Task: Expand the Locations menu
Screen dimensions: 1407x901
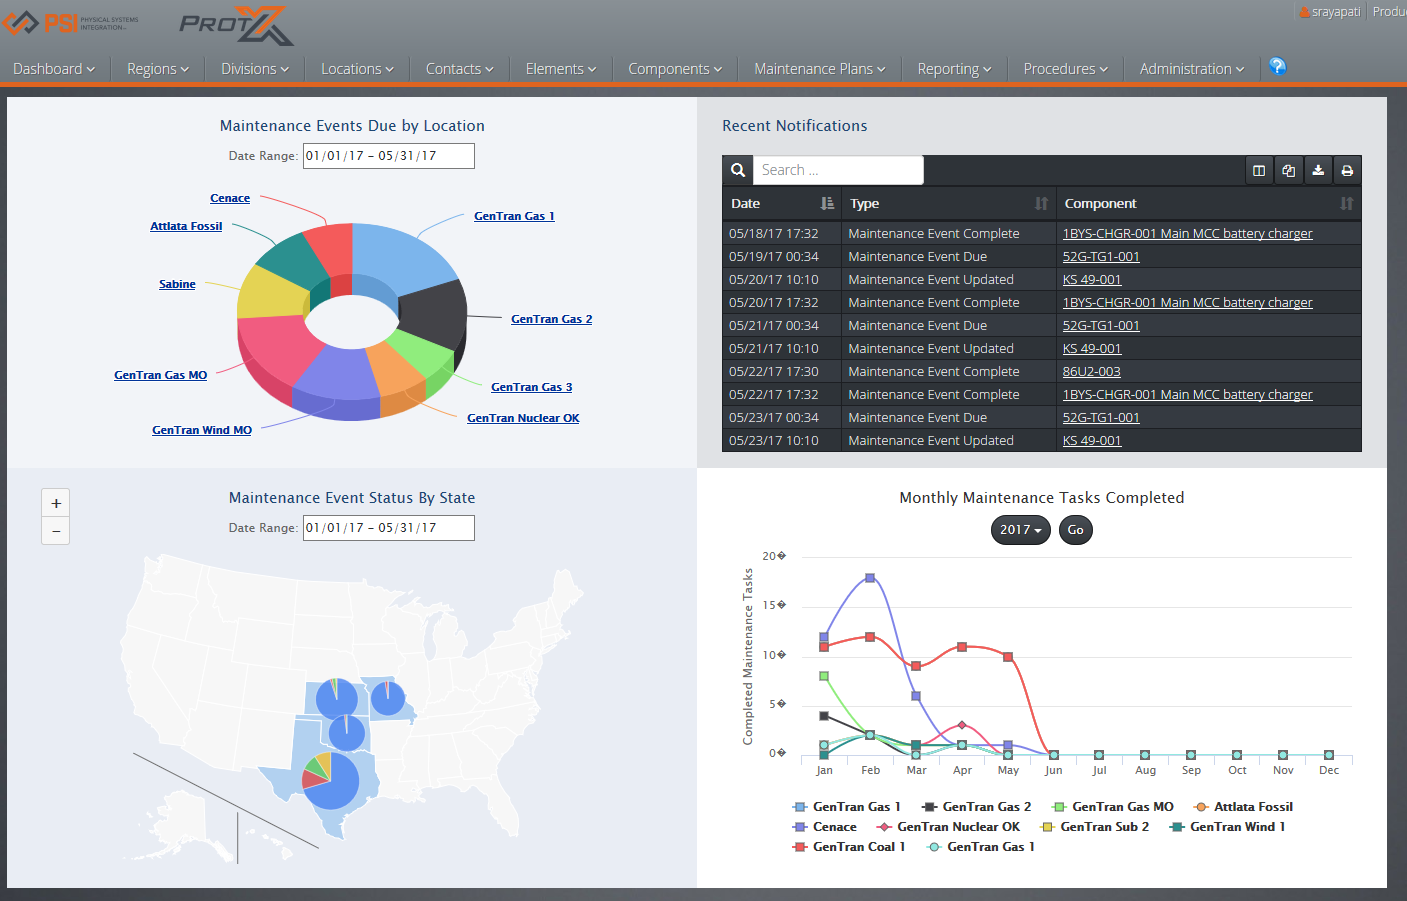Action: coord(357,69)
